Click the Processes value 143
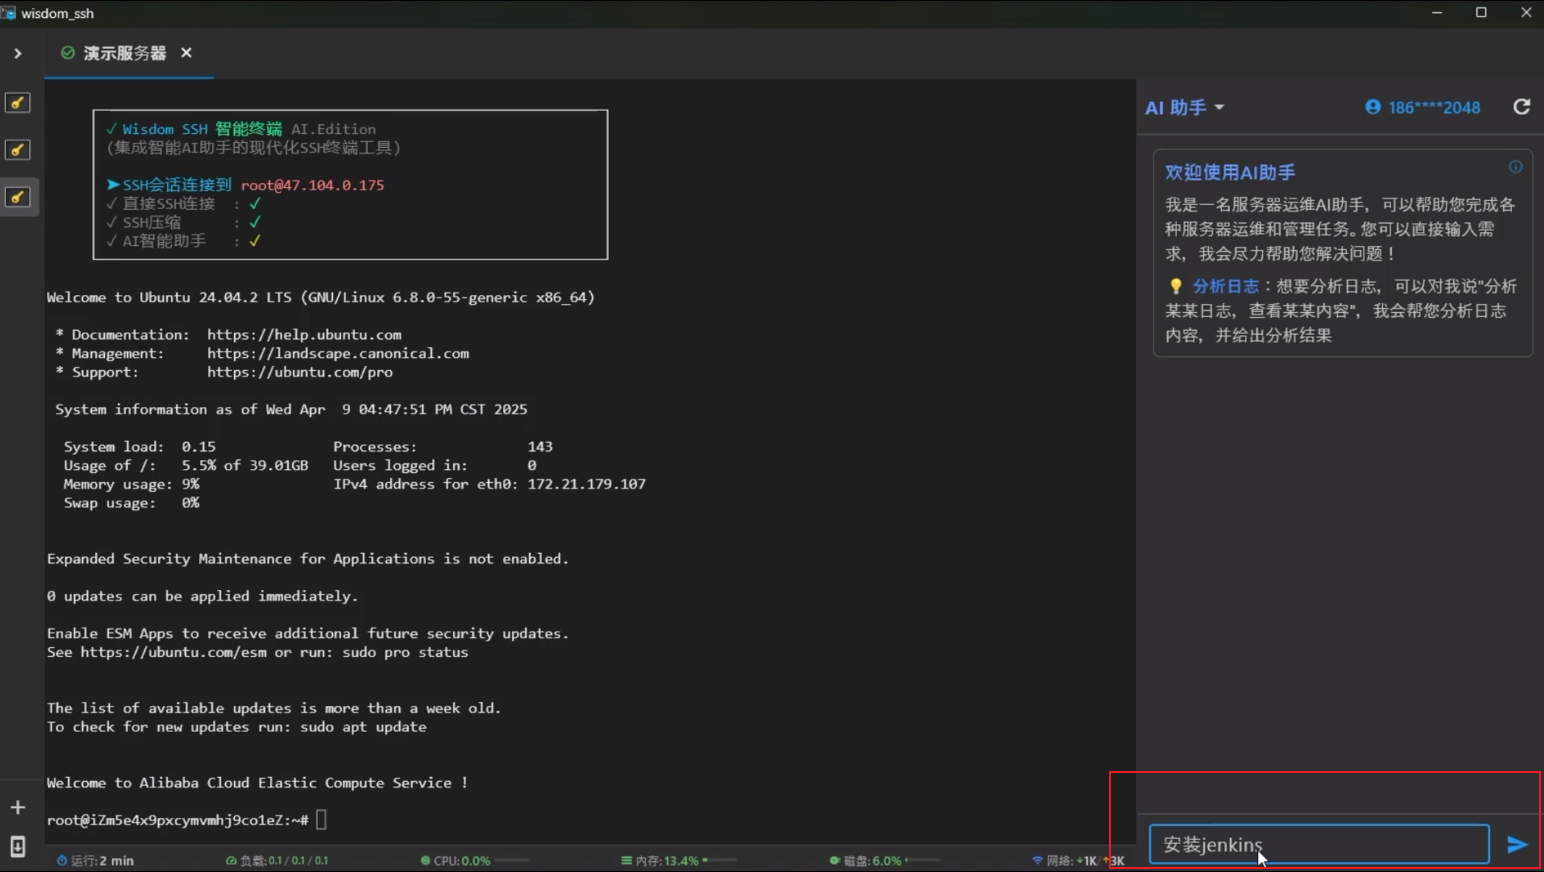 pyautogui.click(x=540, y=447)
